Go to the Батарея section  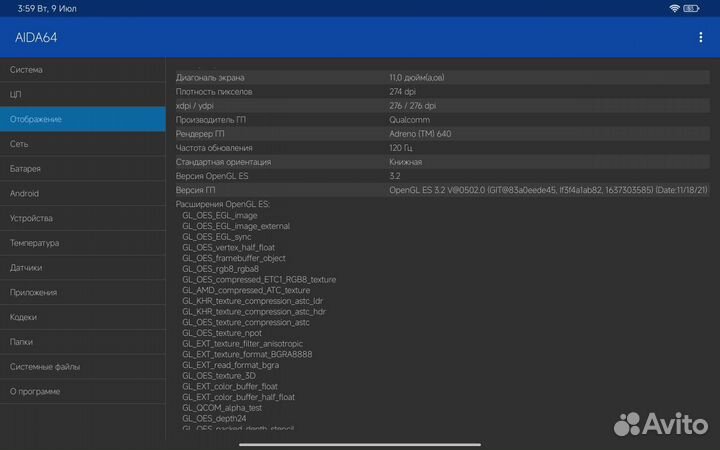pyautogui.click(x=83, y=169)
